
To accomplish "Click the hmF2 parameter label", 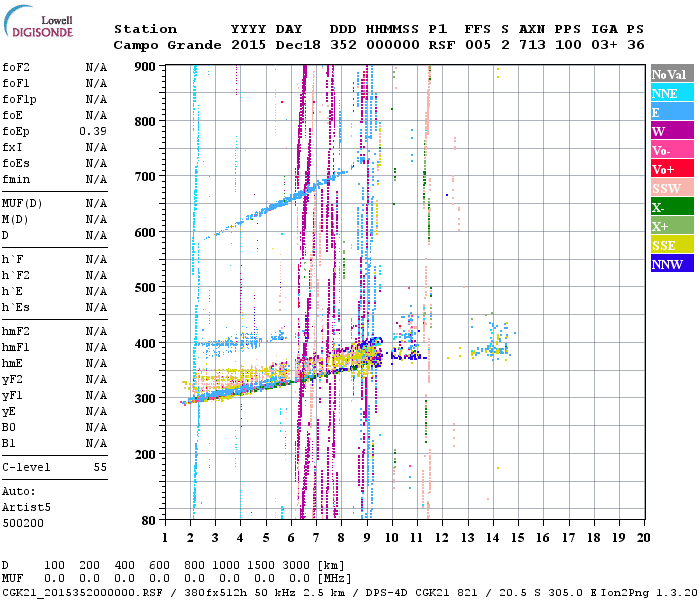I will (16, 332).
